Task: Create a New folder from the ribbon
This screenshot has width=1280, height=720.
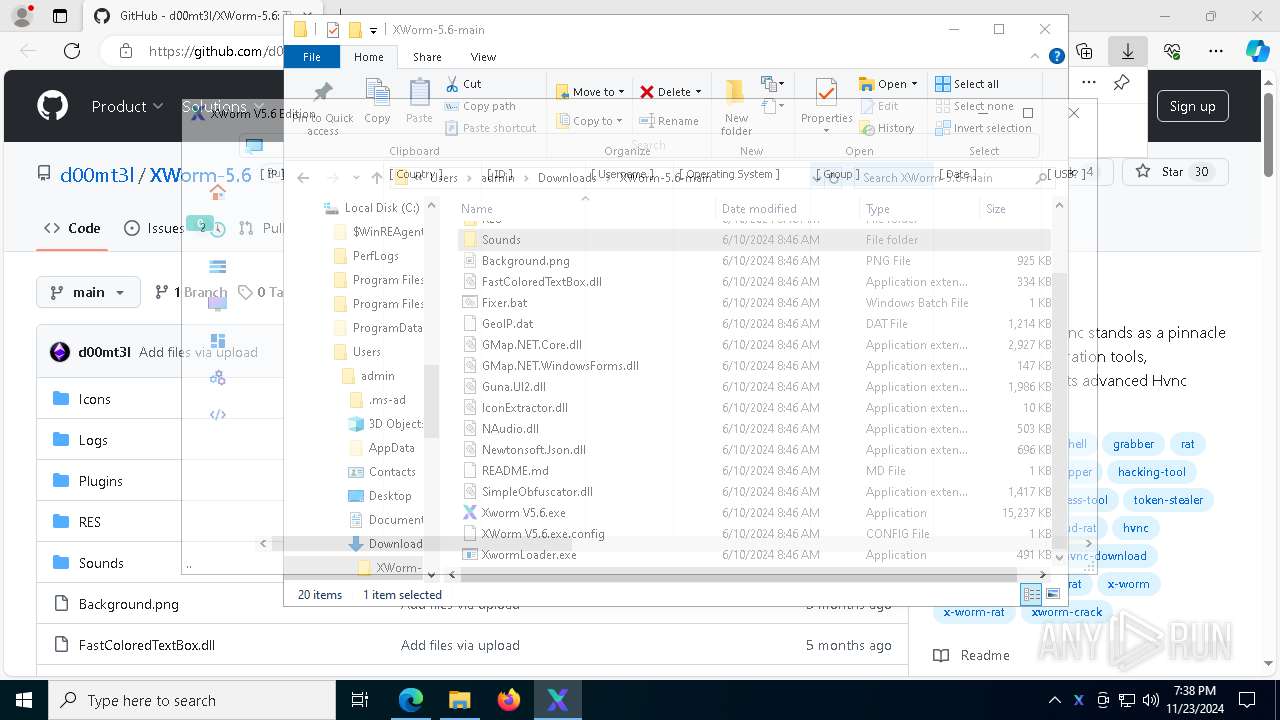Action: coord(736,106)
